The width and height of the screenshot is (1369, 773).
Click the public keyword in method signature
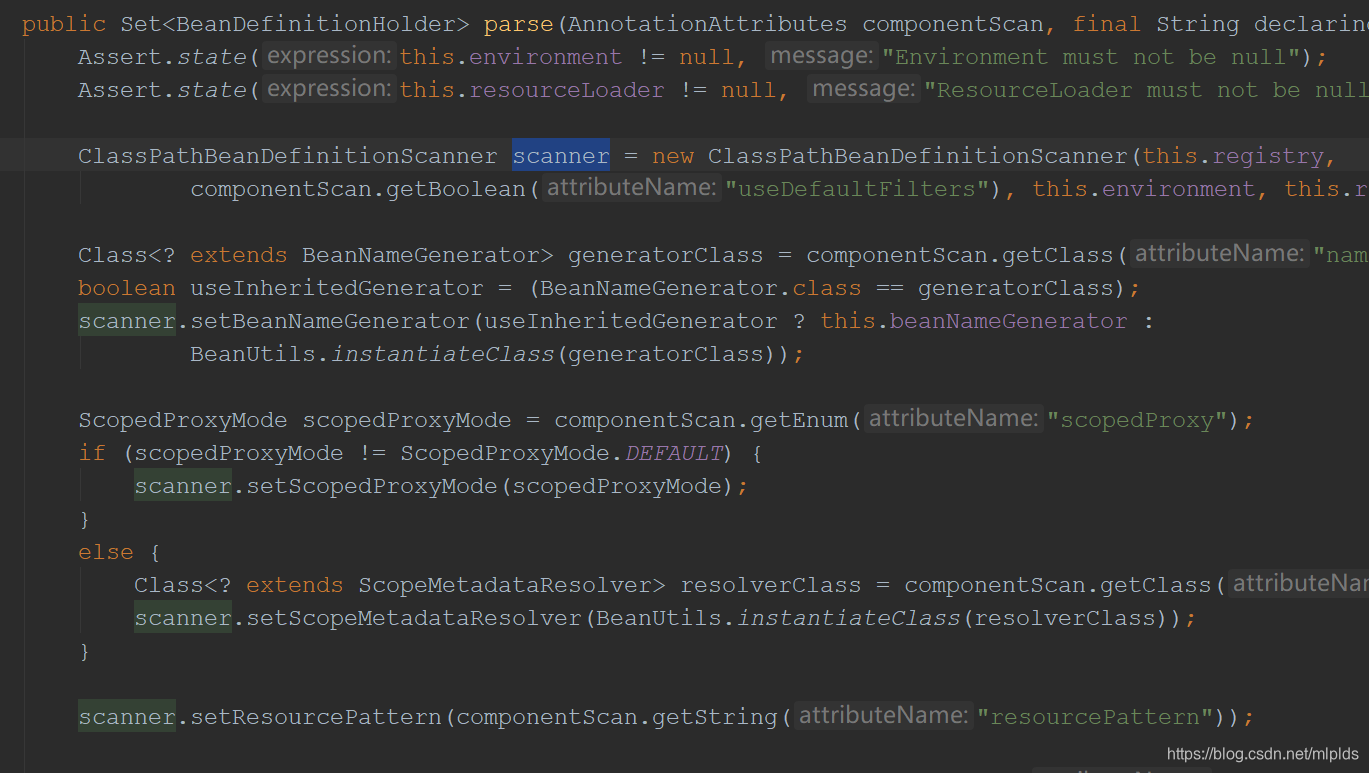coord(64,24)
